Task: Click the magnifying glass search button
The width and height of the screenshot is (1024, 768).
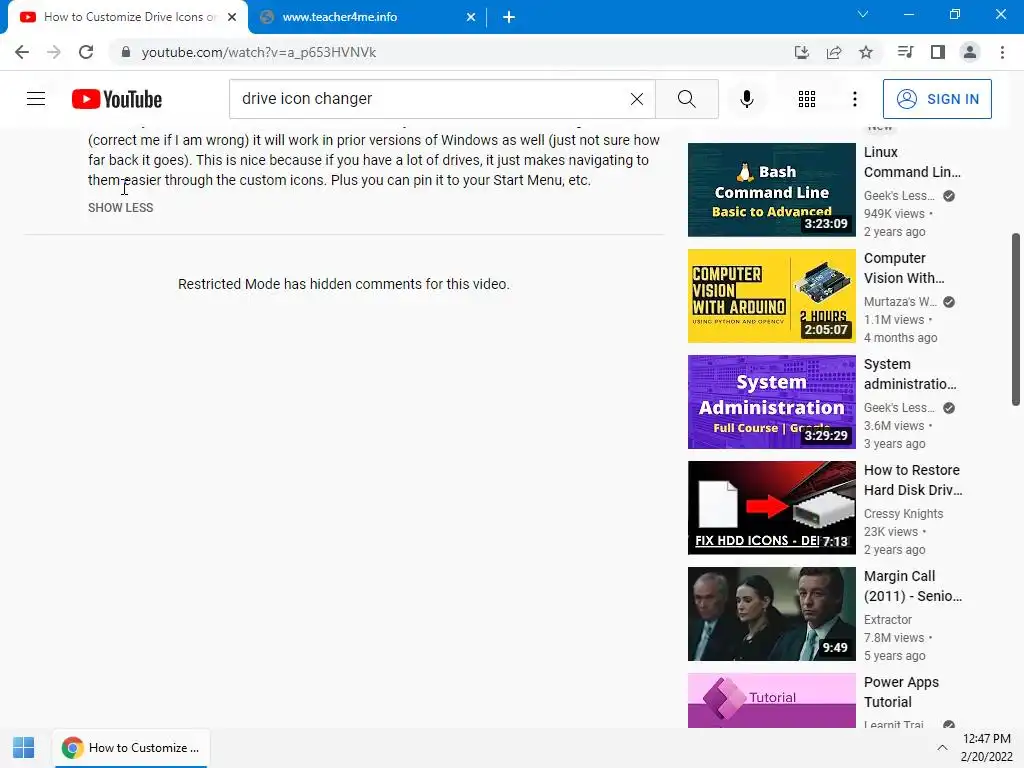Action: tap(686, 99)
